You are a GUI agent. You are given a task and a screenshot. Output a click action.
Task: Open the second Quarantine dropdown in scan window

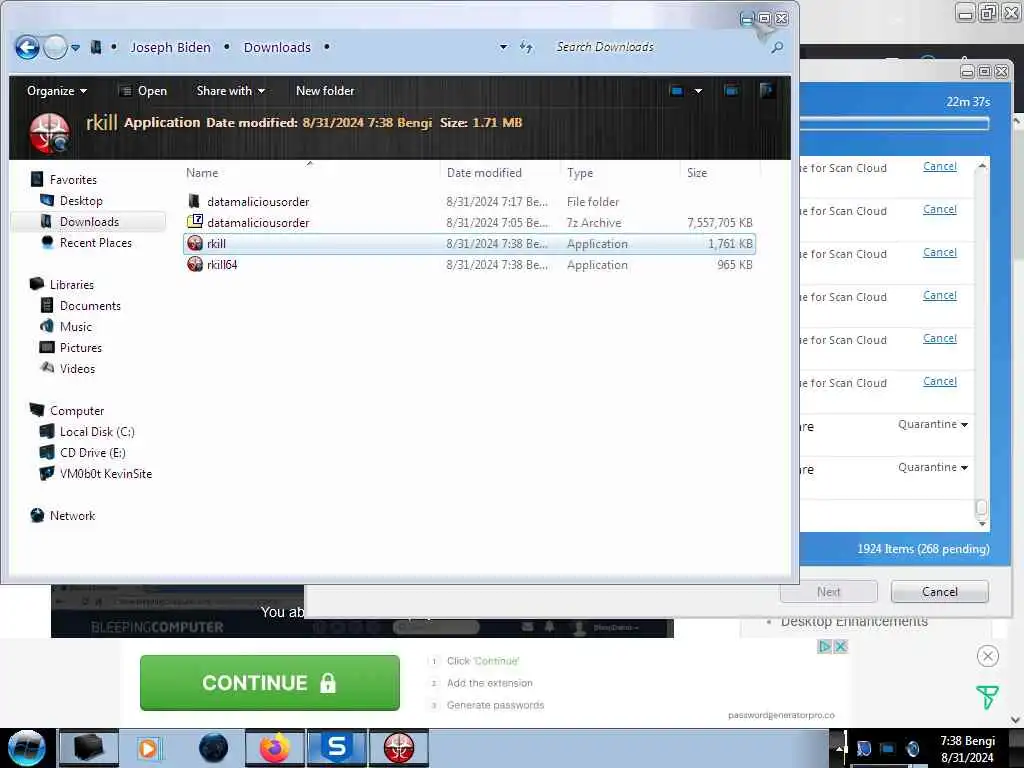933,468
